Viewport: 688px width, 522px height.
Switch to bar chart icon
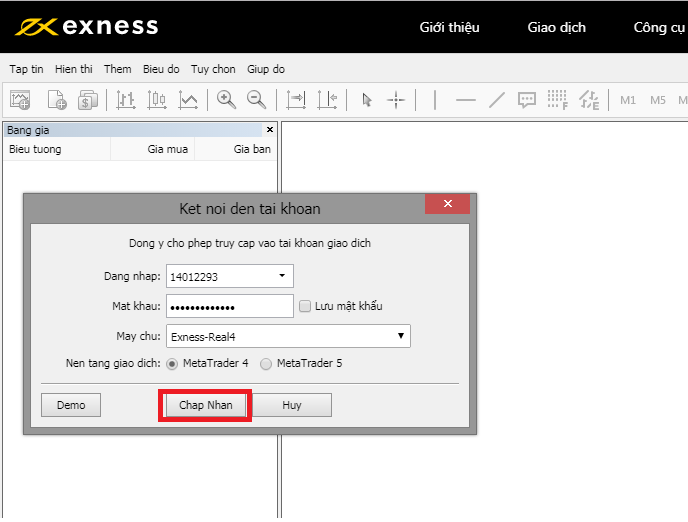(x=126, y=99)
